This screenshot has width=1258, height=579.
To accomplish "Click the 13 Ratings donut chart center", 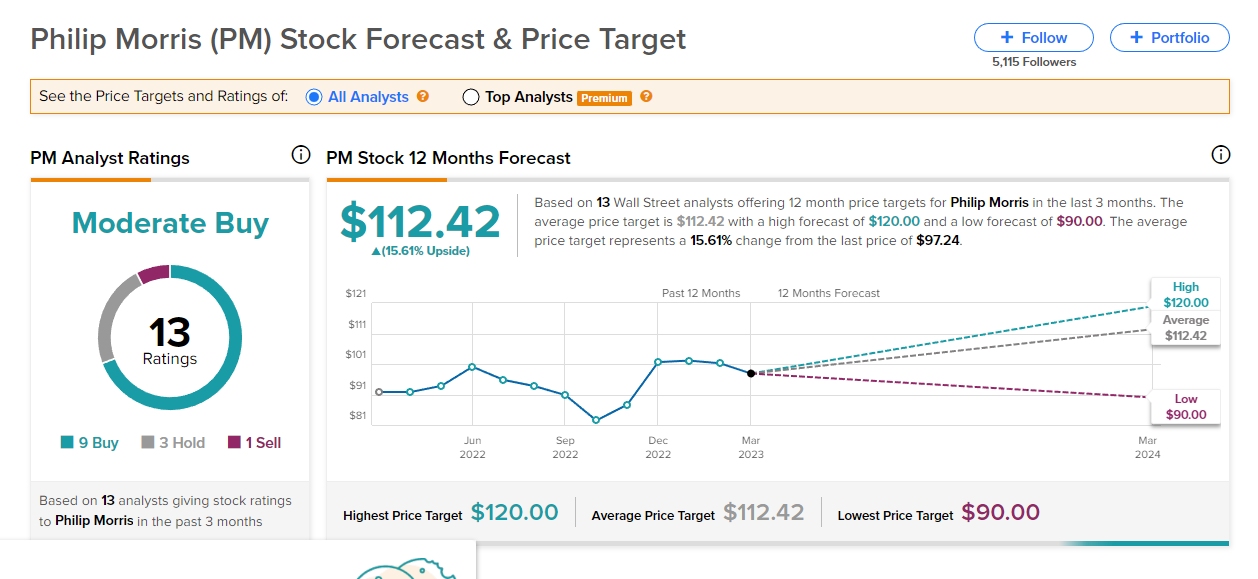I will click(170, 338).
